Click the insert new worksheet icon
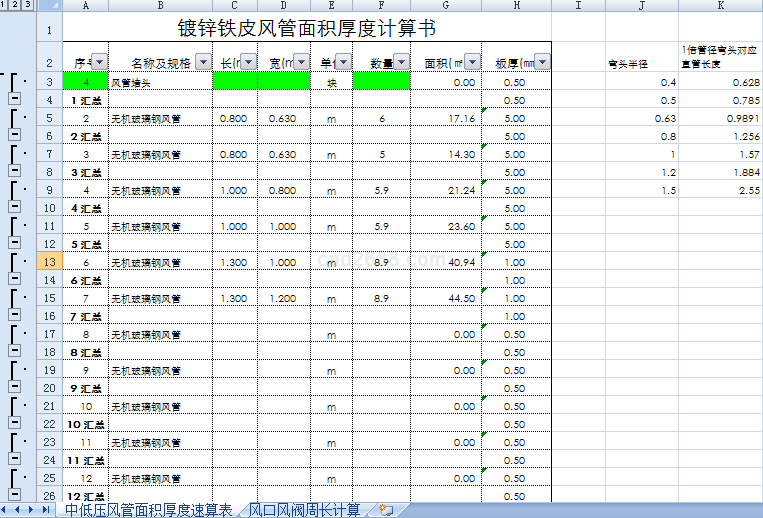The image size is (763, 518). click(385, 510)
